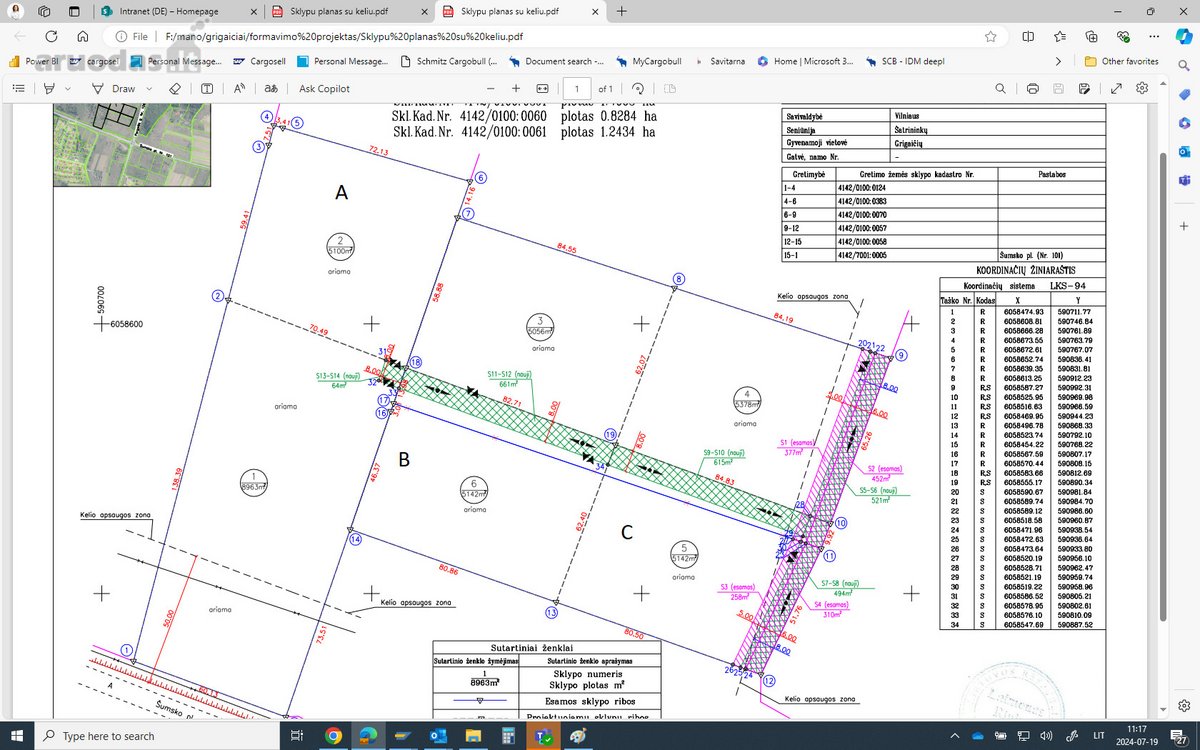Open Power BI favorite

[32, 61]
